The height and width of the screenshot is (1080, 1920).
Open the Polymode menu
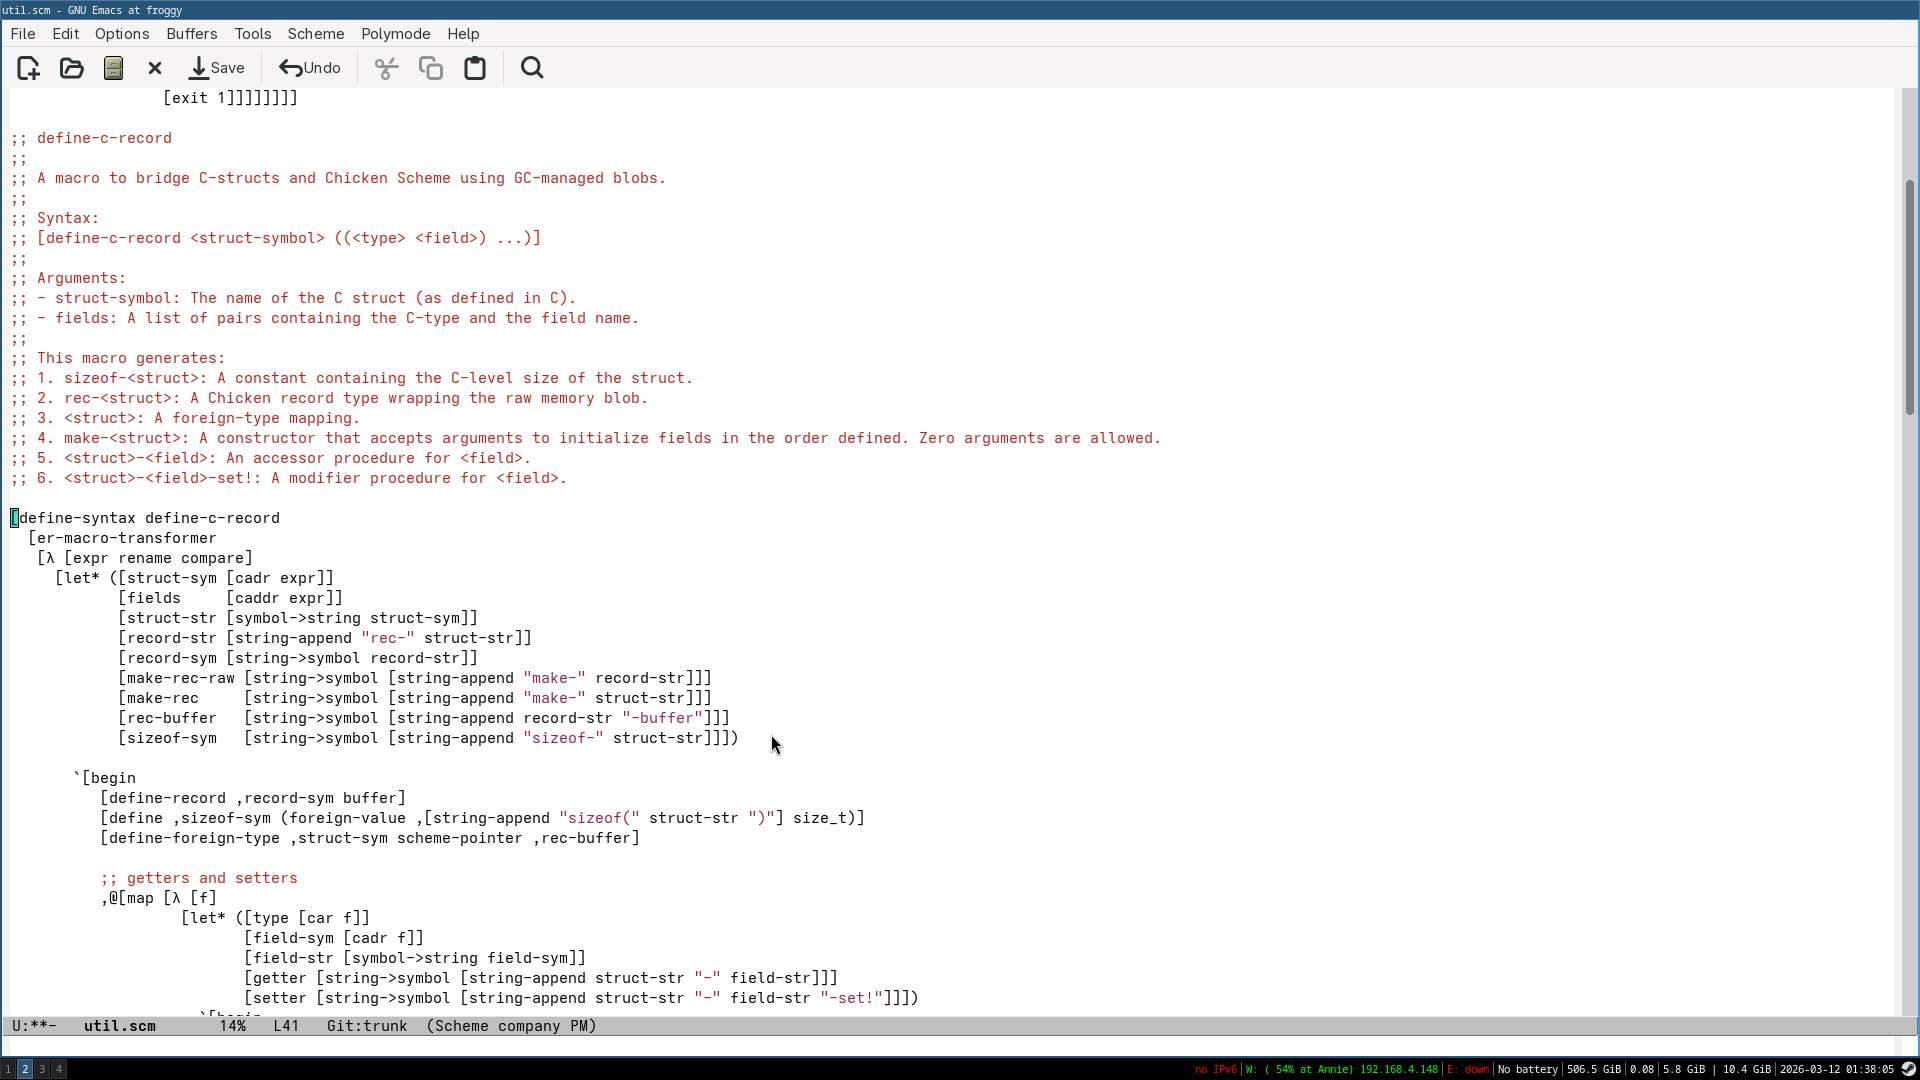tap(395, 33)
